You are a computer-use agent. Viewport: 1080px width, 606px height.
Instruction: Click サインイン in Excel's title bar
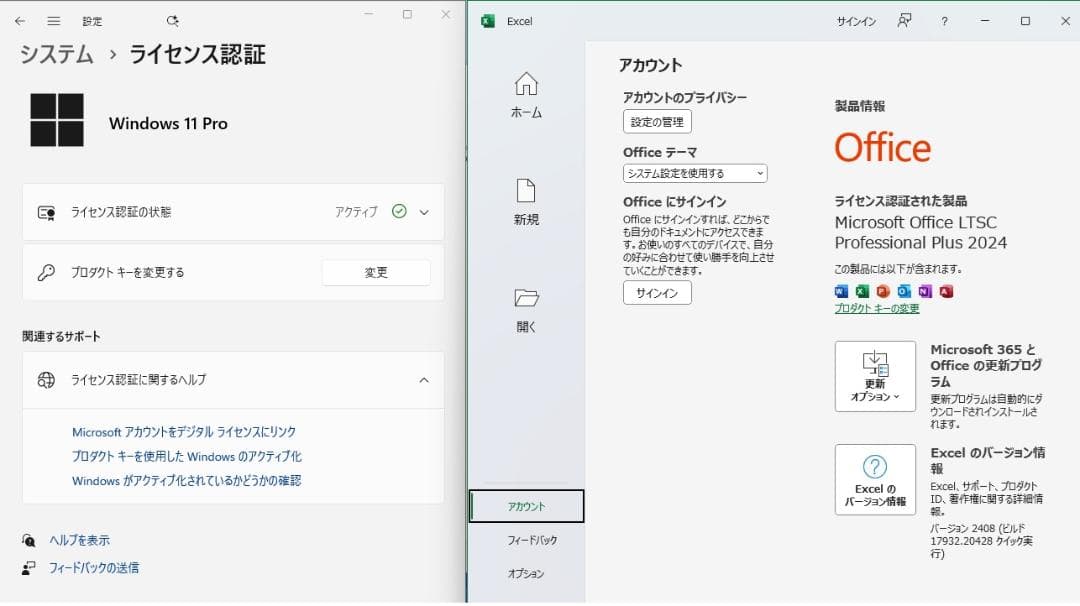[x=856, y=20]
